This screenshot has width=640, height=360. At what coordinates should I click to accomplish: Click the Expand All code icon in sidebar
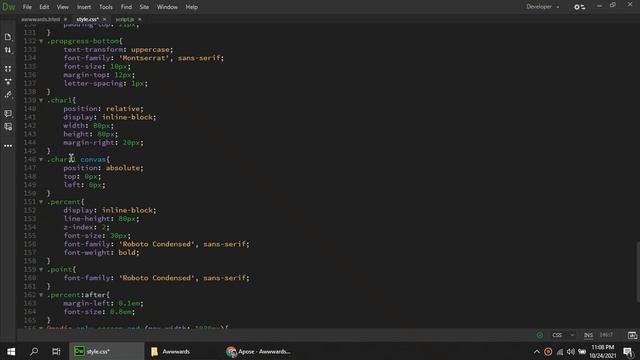8,69
